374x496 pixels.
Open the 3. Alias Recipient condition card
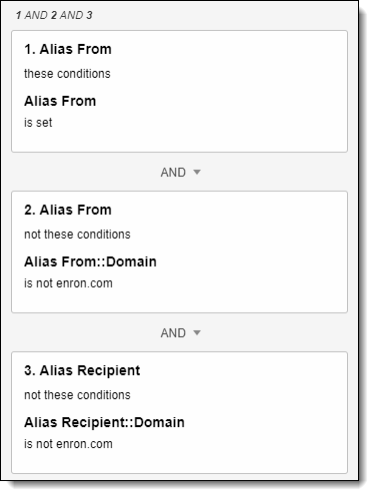[x=179, y=412]
